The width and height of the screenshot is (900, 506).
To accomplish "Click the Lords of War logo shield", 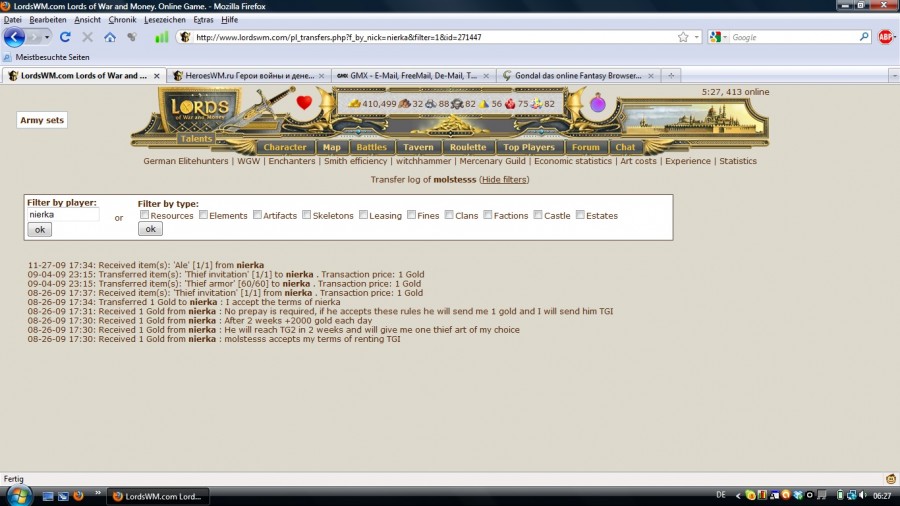I will click(x=200, y=109).
